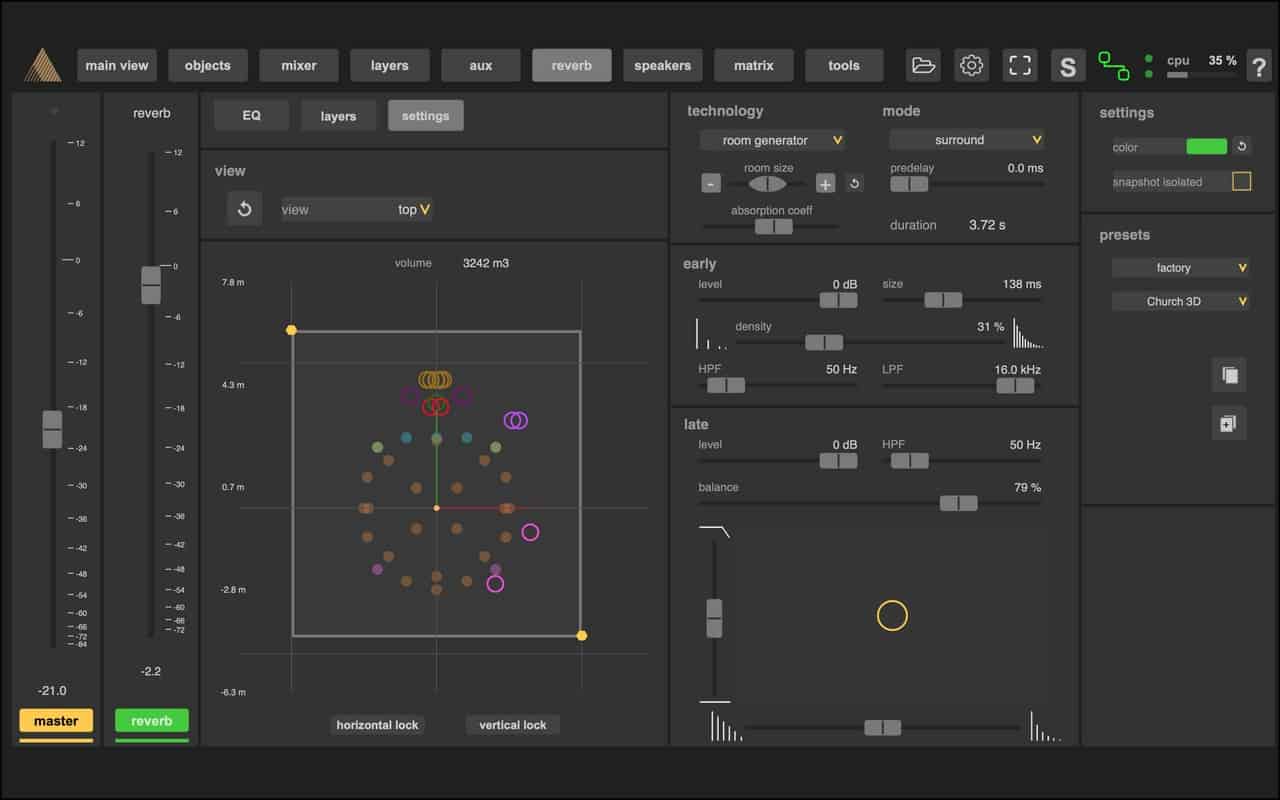Expand the surround mode dropdown
Screen dimensions: 1280x800
coord(966,140)
